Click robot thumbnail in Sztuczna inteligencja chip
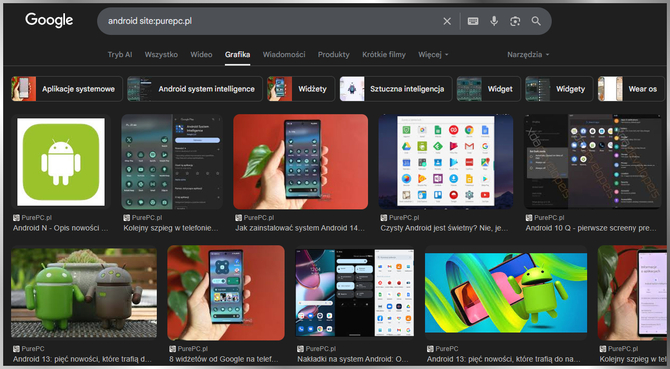The image size is (670, 369). click(352, 89)
